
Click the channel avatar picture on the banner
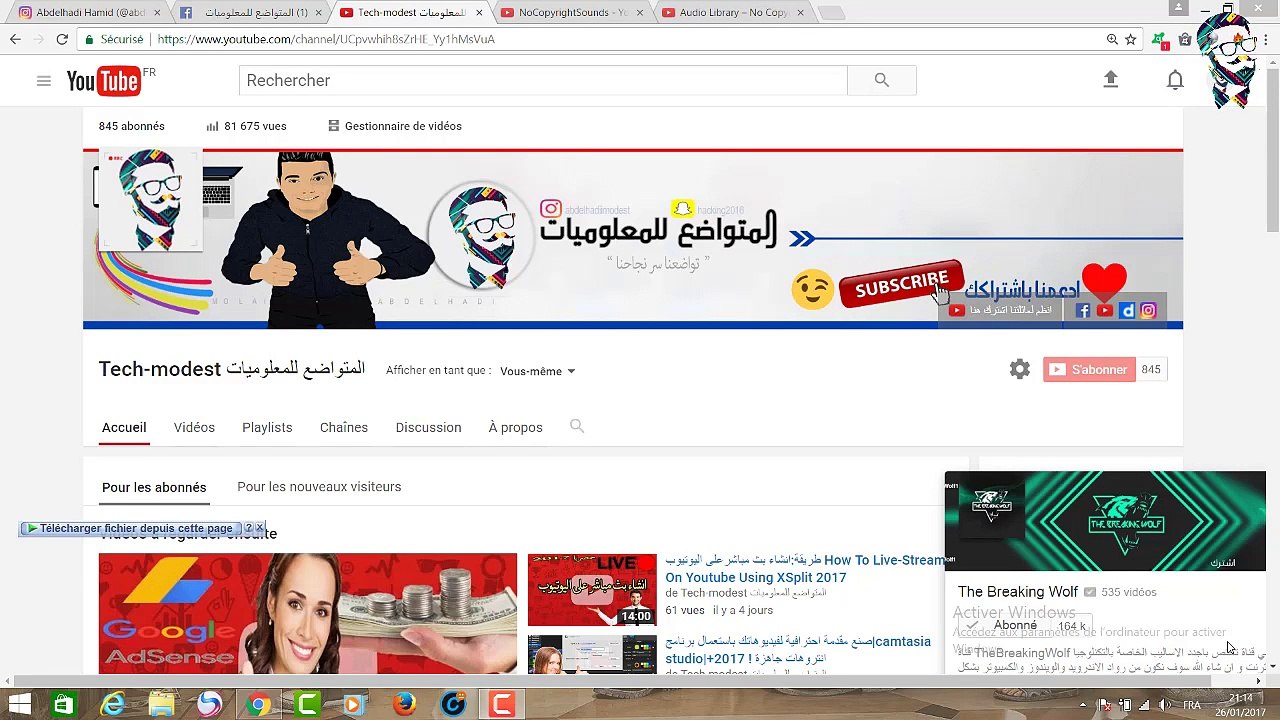click(151, 198)
